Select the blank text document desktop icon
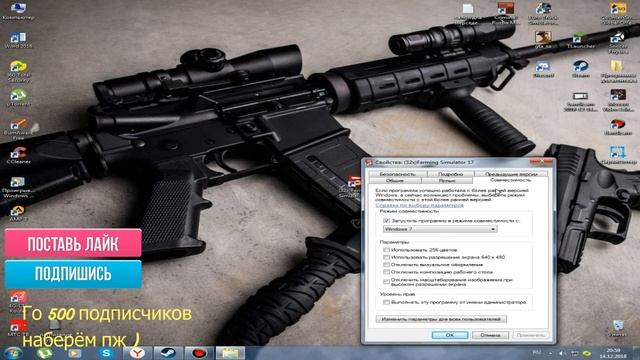 [x=468, y=14]
